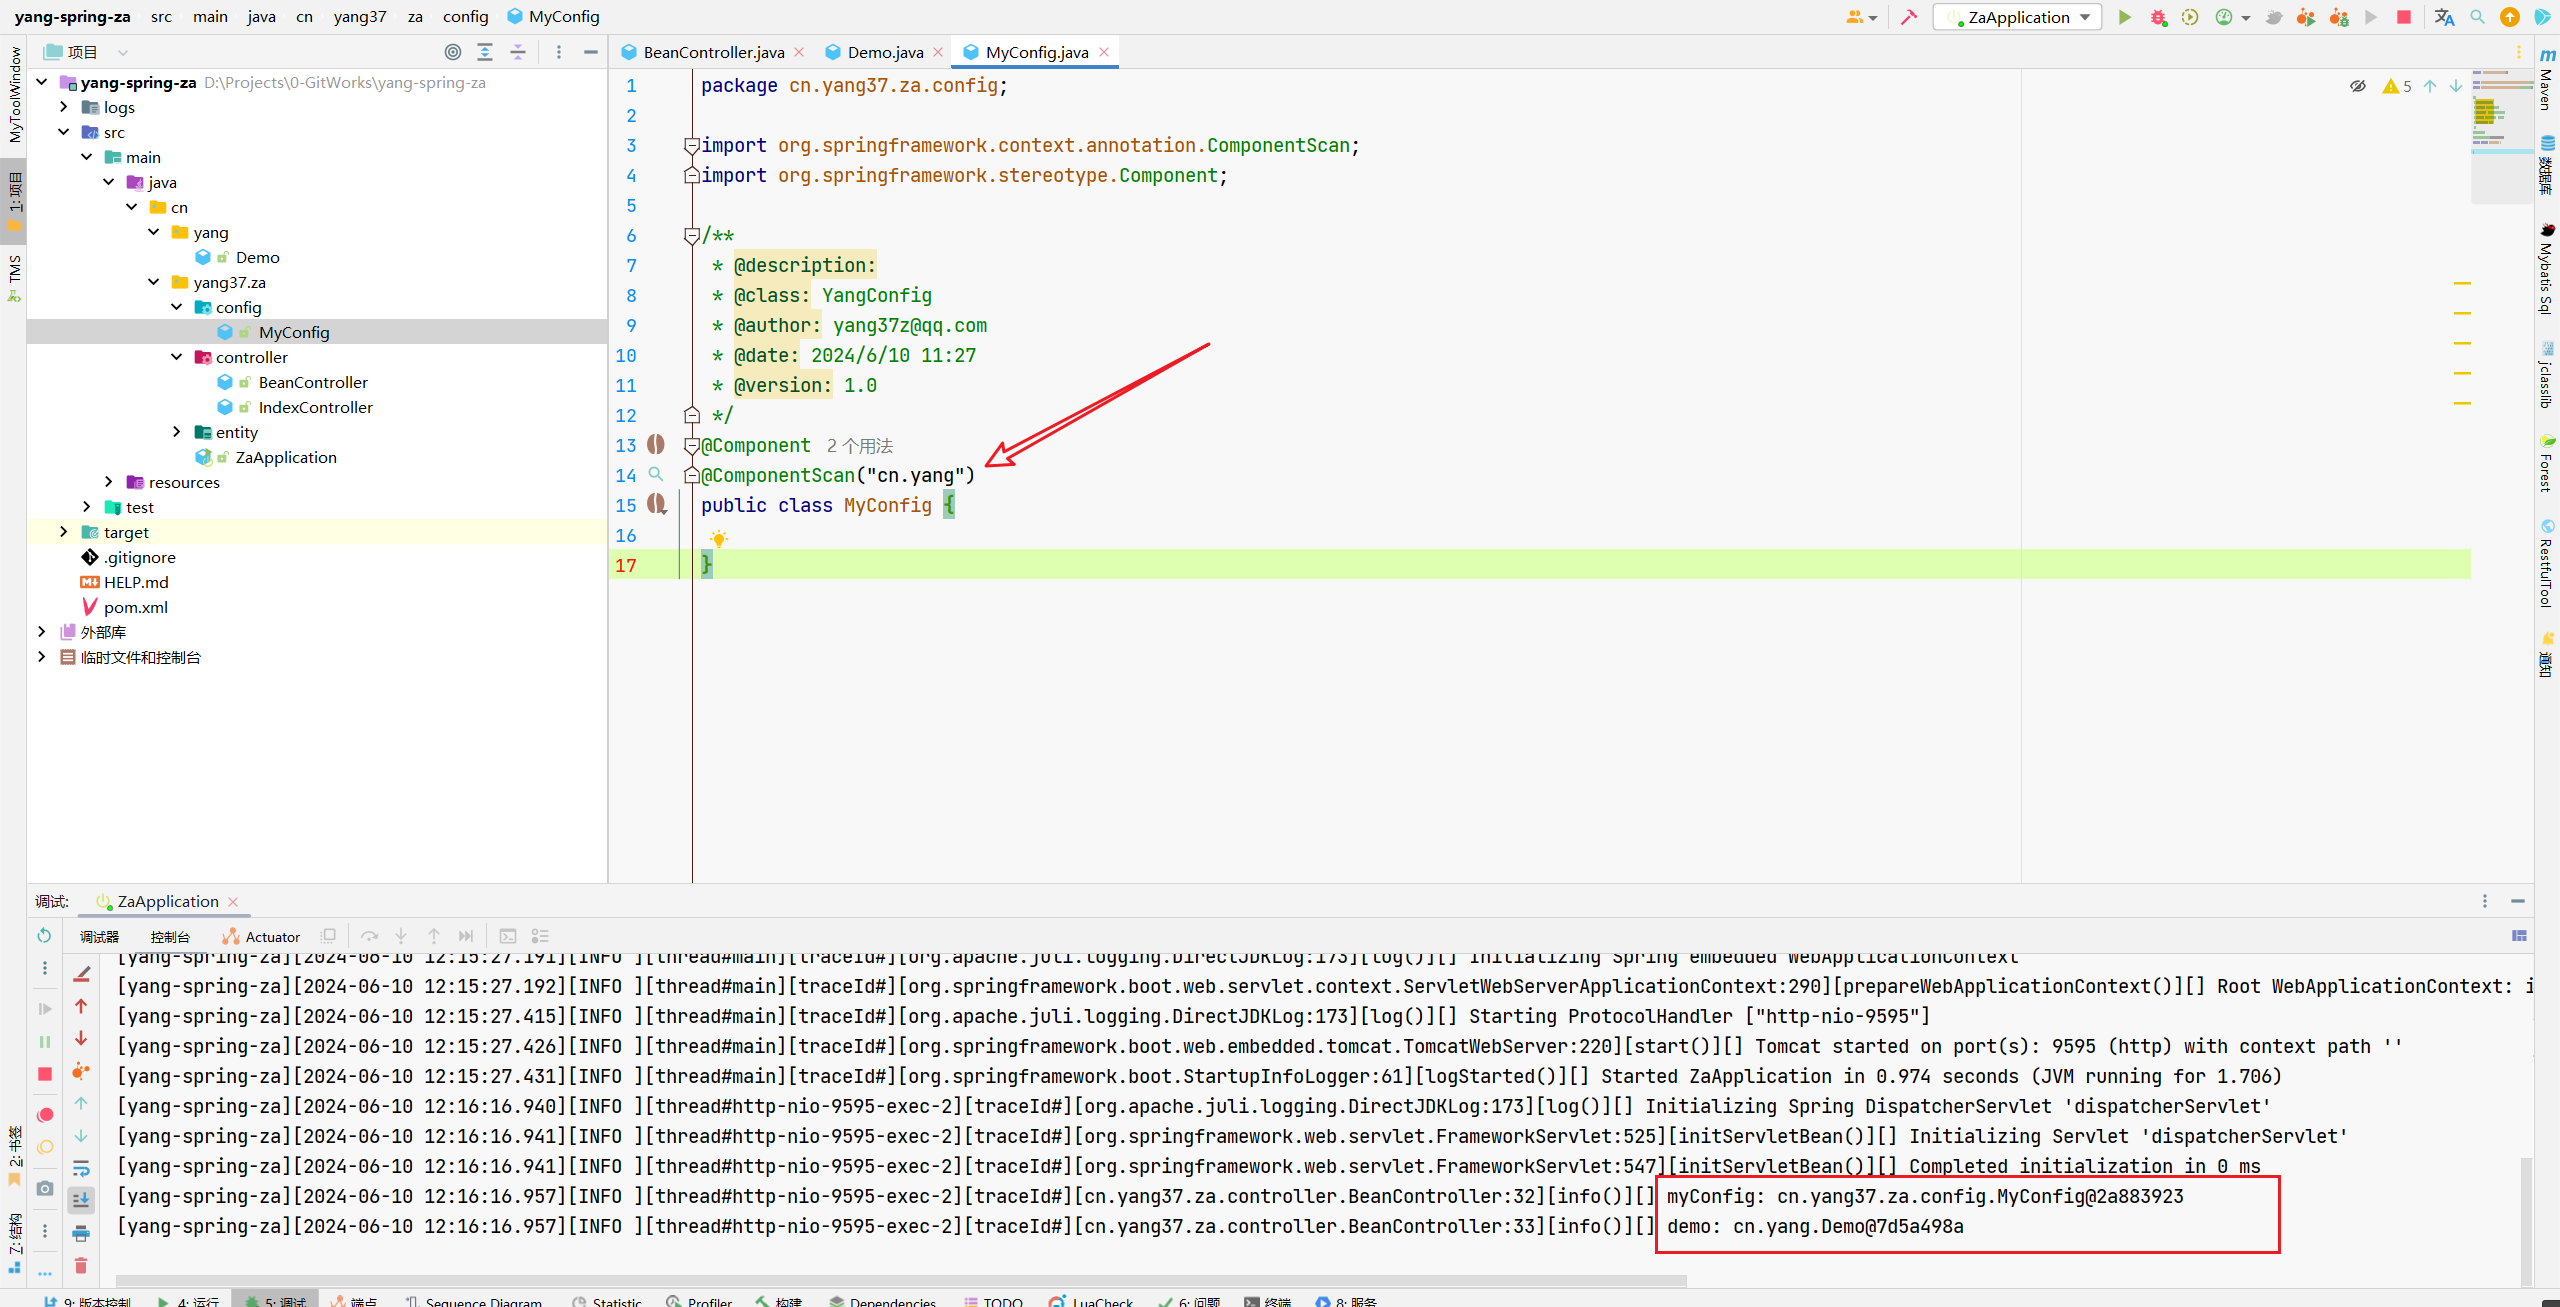Screen dimensions: 2560x1307
Task: Close the ZaApplication debug session tab
Action: point(233,901)
